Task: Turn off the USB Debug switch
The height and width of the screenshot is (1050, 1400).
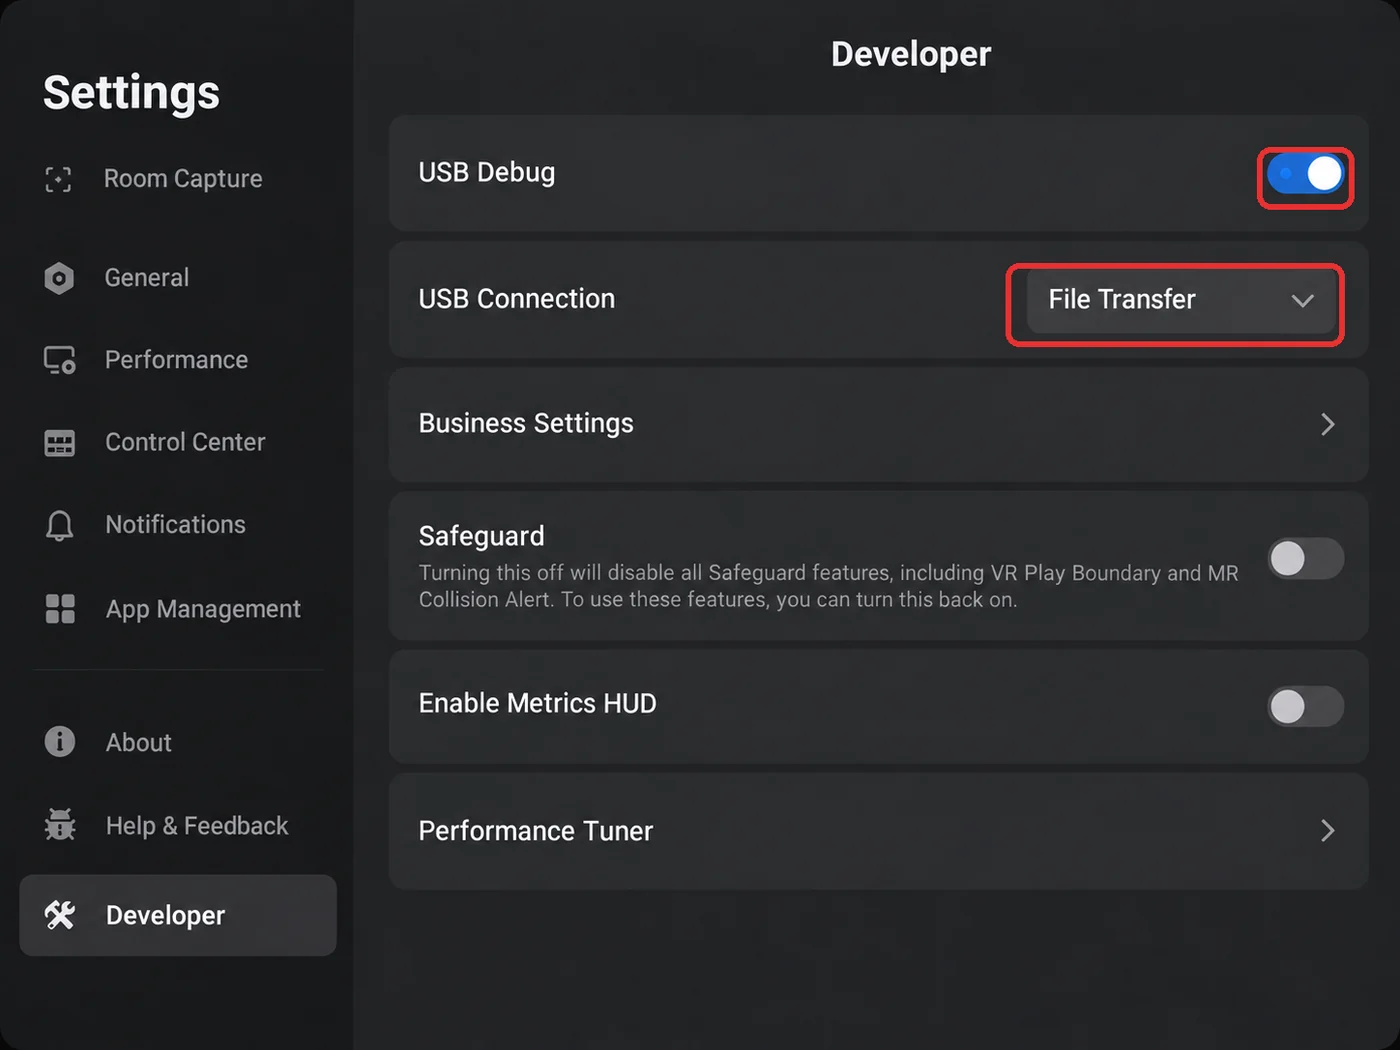Action: click(x=1305, y=174)
